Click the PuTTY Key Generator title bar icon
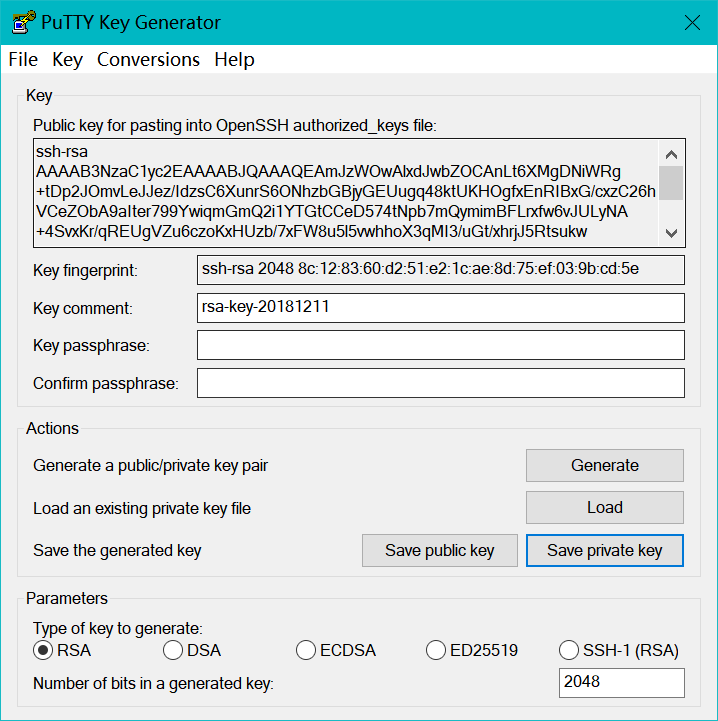Screen dimensions: 718x721 click(24, 22)
